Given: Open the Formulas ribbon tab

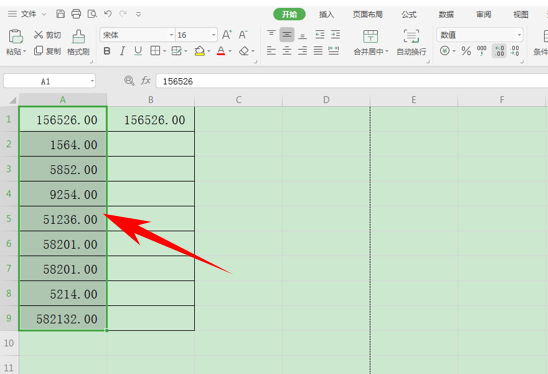Looking at the screenshot, I should point(409,14).
